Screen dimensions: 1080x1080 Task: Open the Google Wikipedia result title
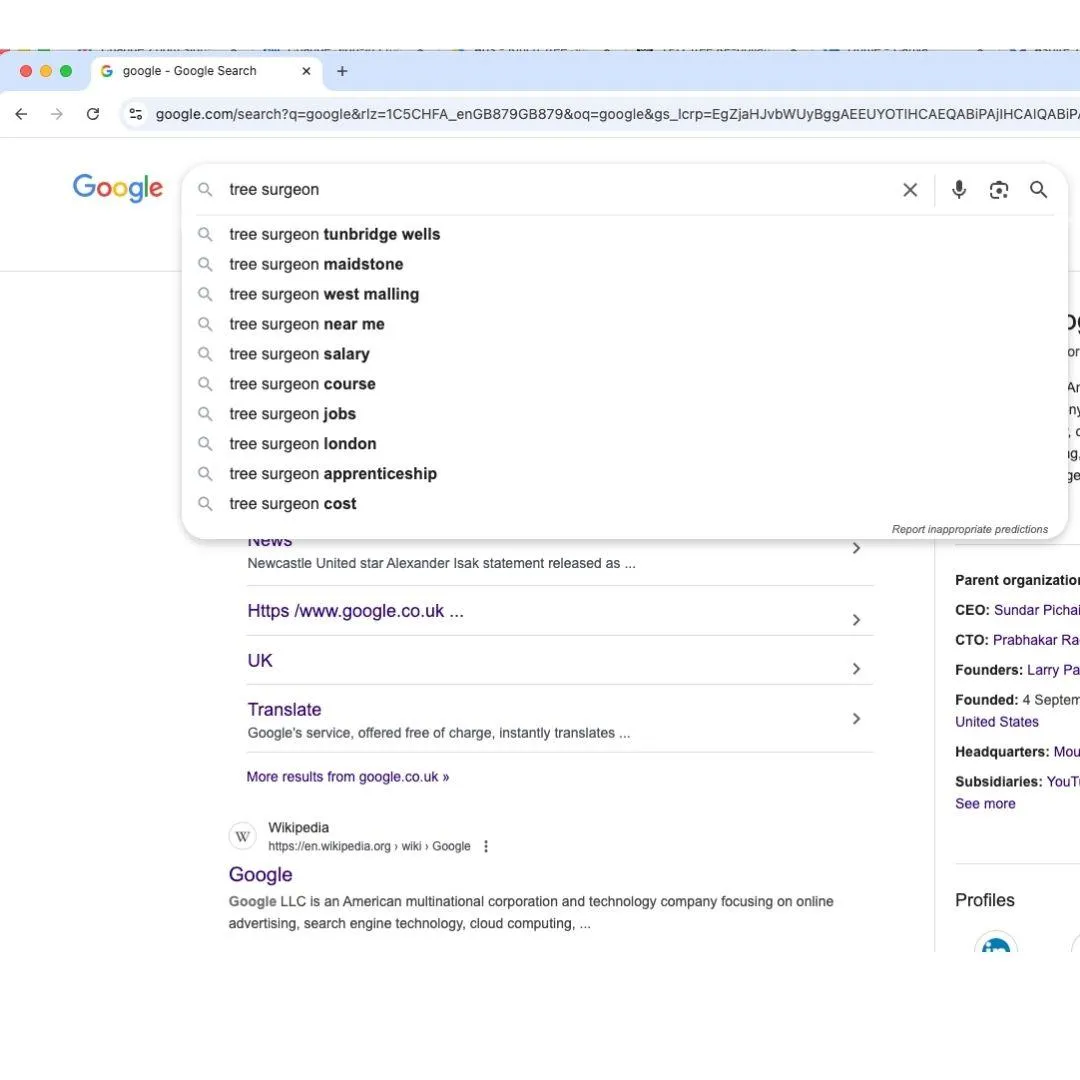tap(260, 875)
